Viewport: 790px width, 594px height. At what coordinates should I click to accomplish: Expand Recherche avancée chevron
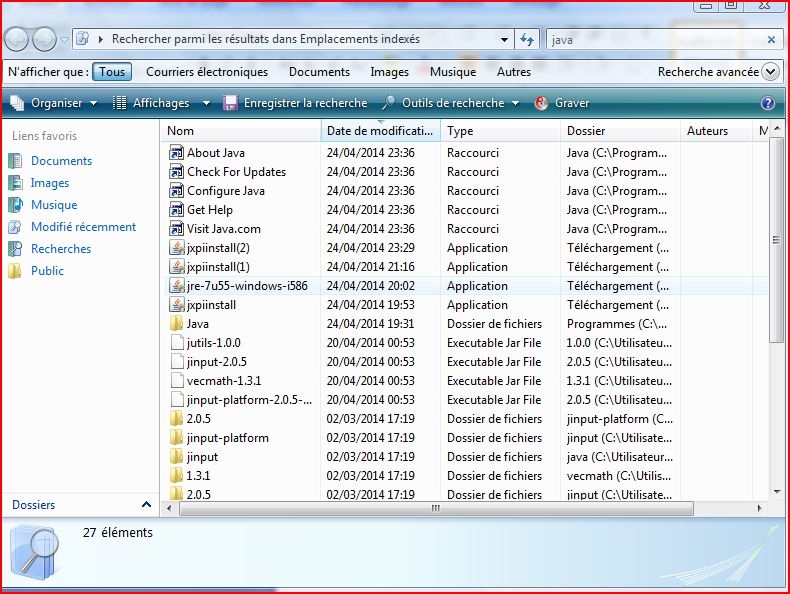[771, 72]
